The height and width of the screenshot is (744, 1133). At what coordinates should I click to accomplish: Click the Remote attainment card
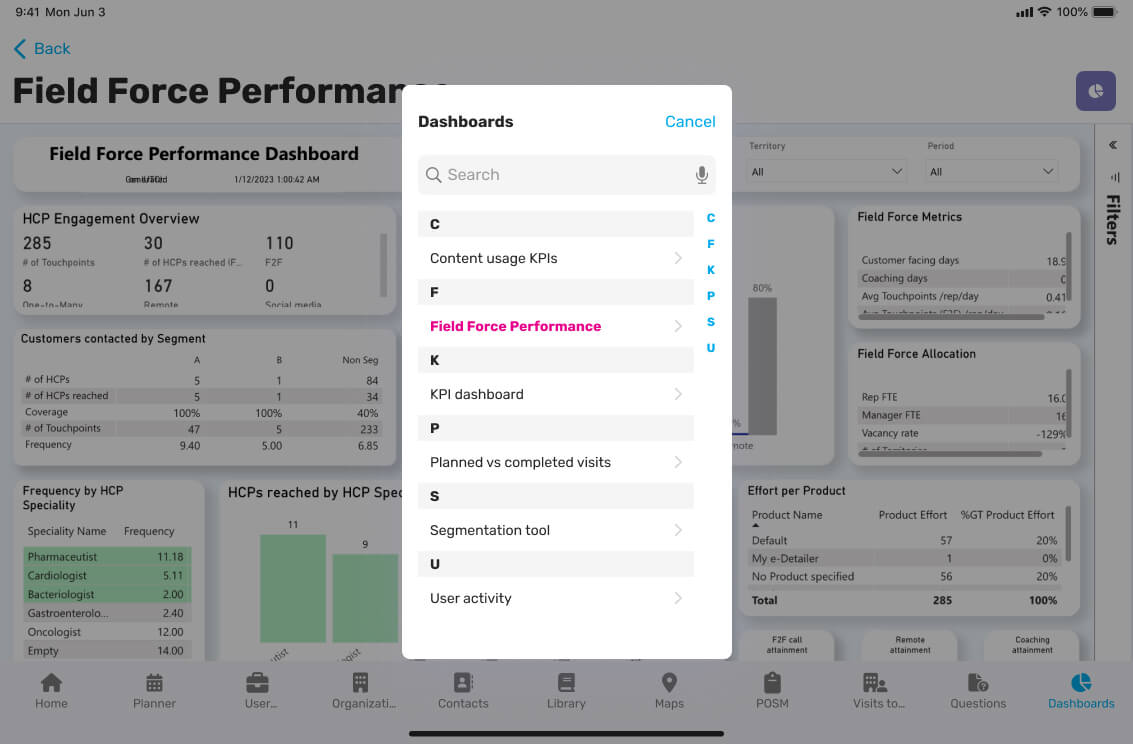[x=910, y=645]
